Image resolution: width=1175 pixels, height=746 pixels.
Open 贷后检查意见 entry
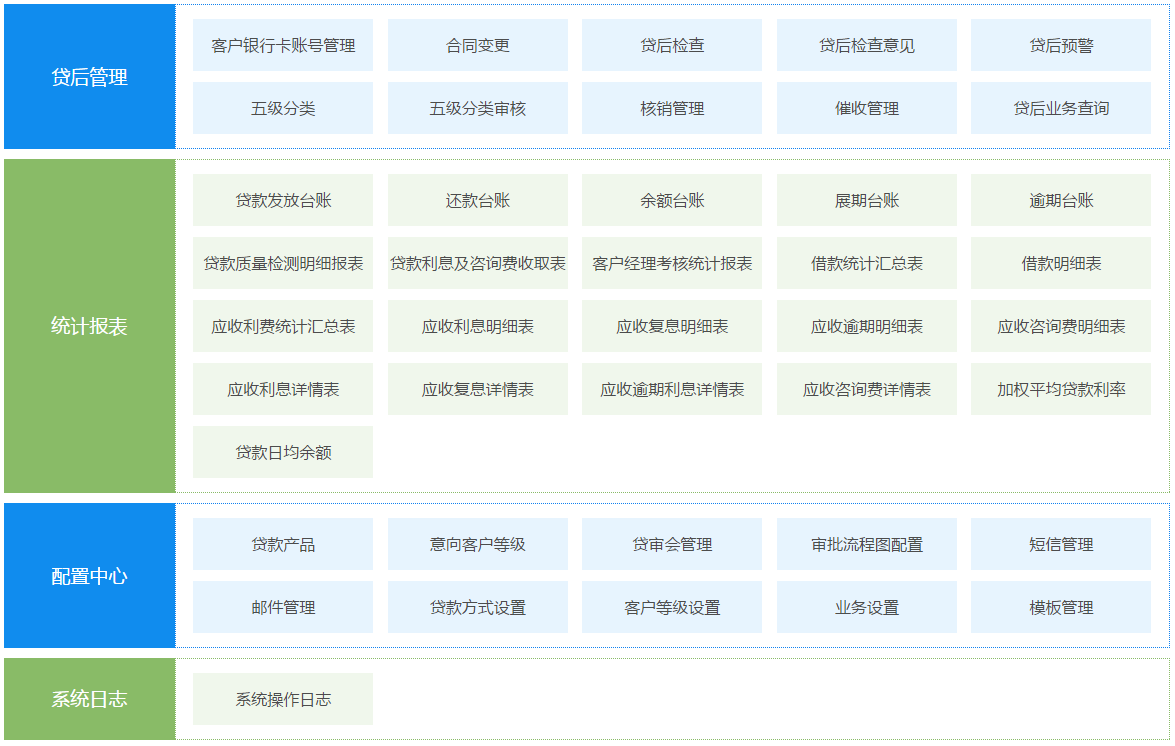coord(866,45)
